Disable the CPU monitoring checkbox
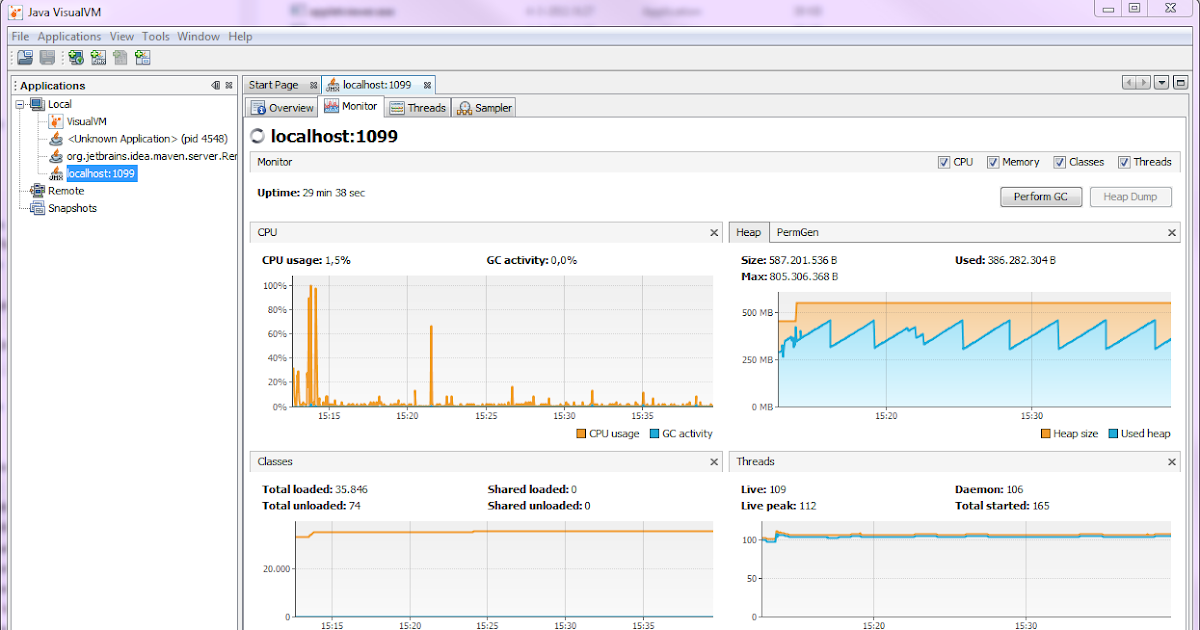The image size is (1200, 630). pyautogui.click(x=944, y=161)
